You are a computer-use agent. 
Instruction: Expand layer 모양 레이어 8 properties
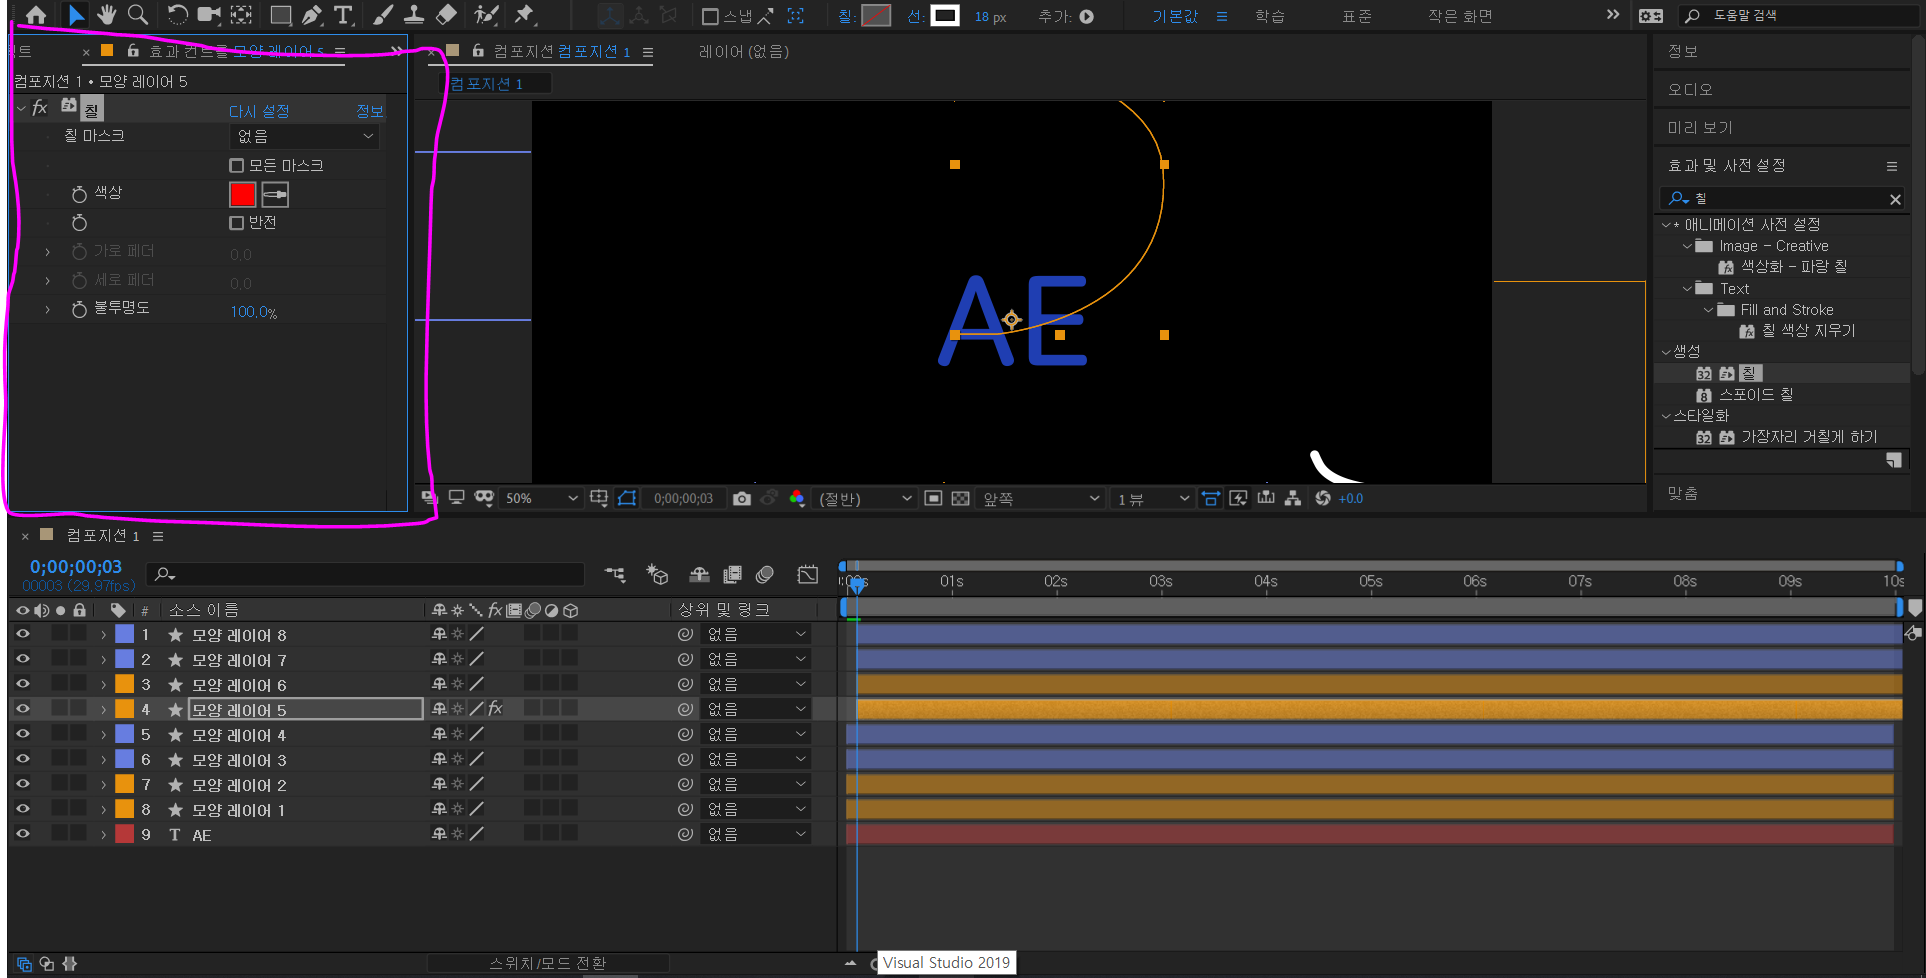pos(103,635)
